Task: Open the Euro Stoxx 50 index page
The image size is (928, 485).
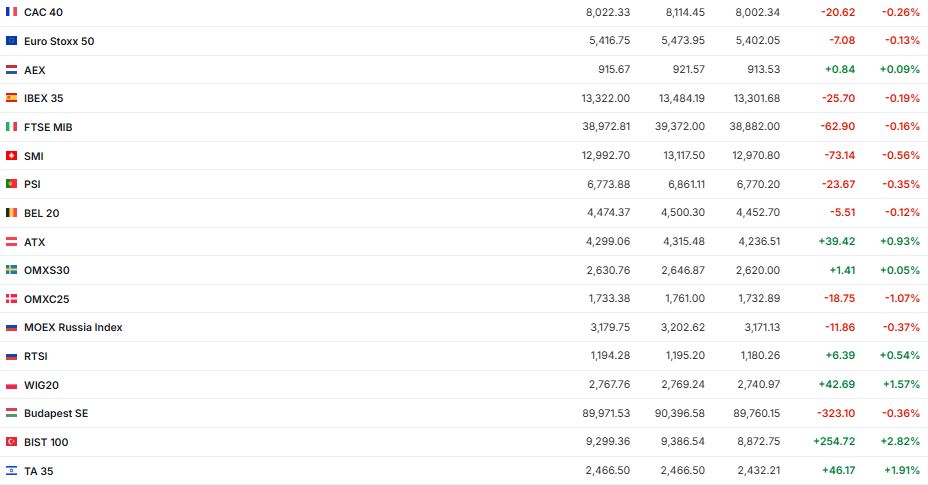Action: click(59, 41)
